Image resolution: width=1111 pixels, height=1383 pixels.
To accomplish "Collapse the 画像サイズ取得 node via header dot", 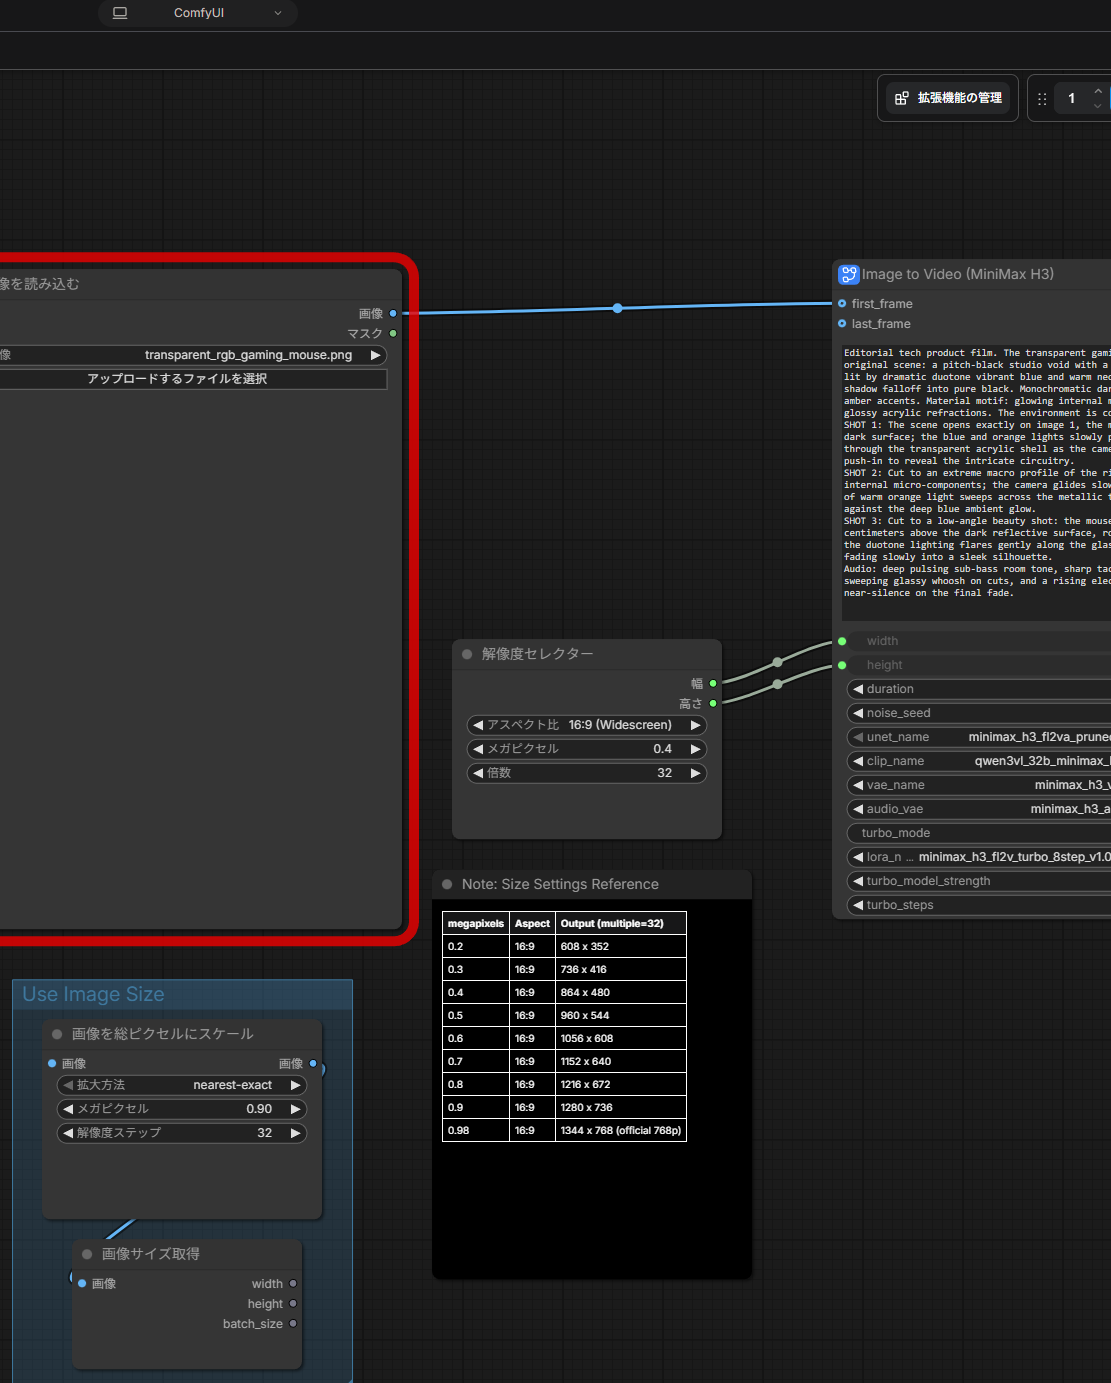I will 87,1254.
